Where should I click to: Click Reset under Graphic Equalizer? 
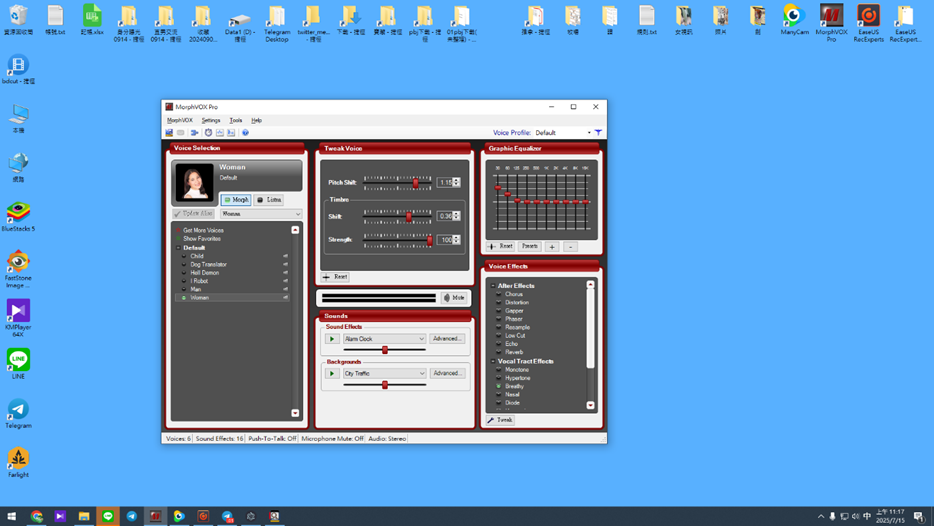(500, 246)
